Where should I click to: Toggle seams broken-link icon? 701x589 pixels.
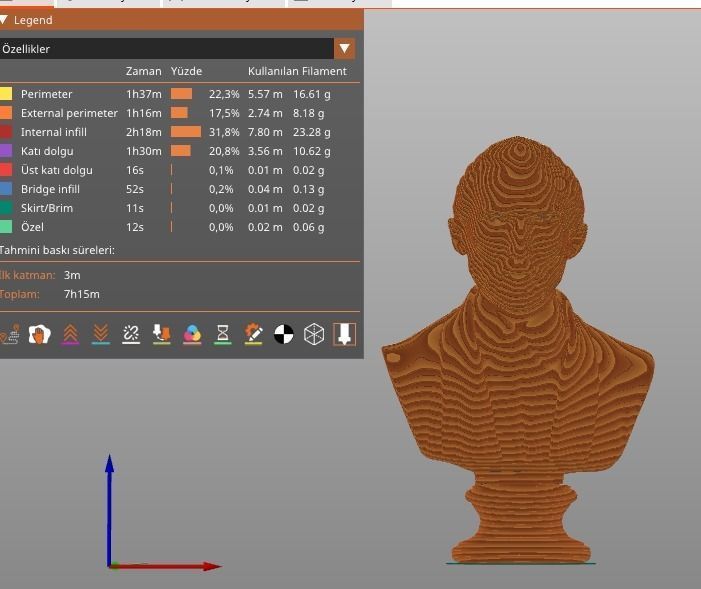pos(131,334)
